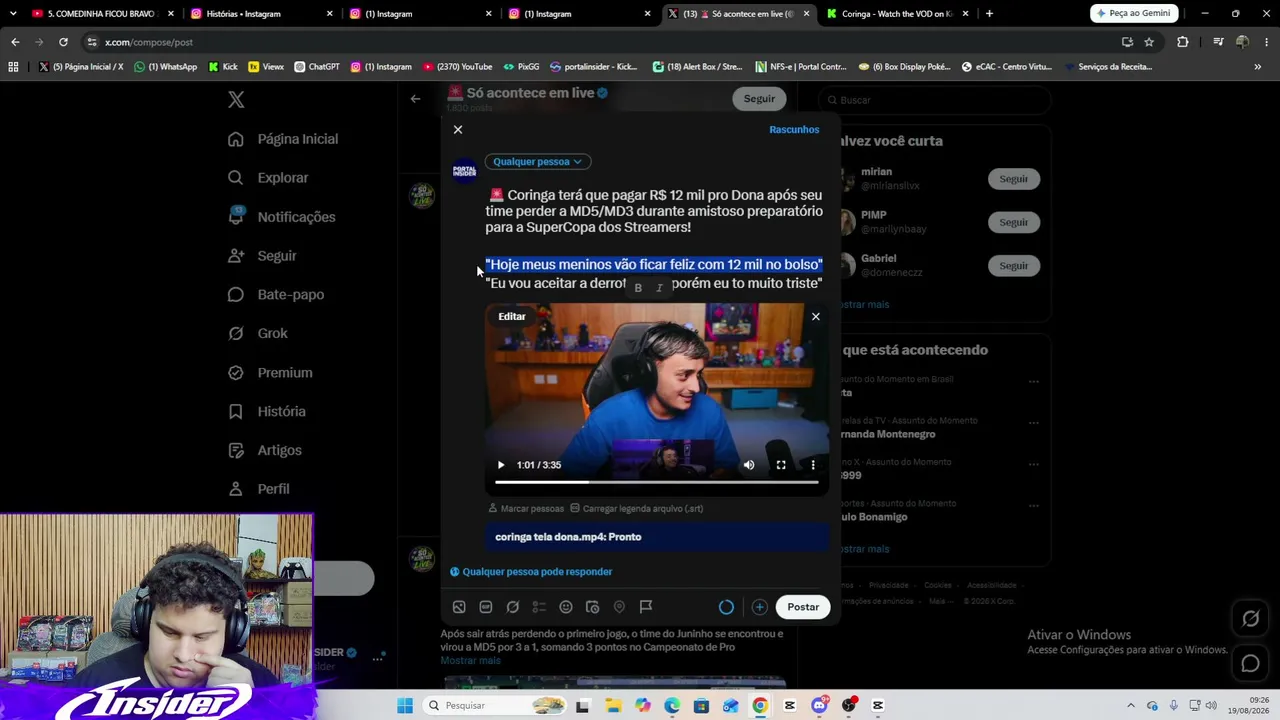Open Perfil in the sidebar
This screenshot has height=720, width=1280.
(259, 490)
